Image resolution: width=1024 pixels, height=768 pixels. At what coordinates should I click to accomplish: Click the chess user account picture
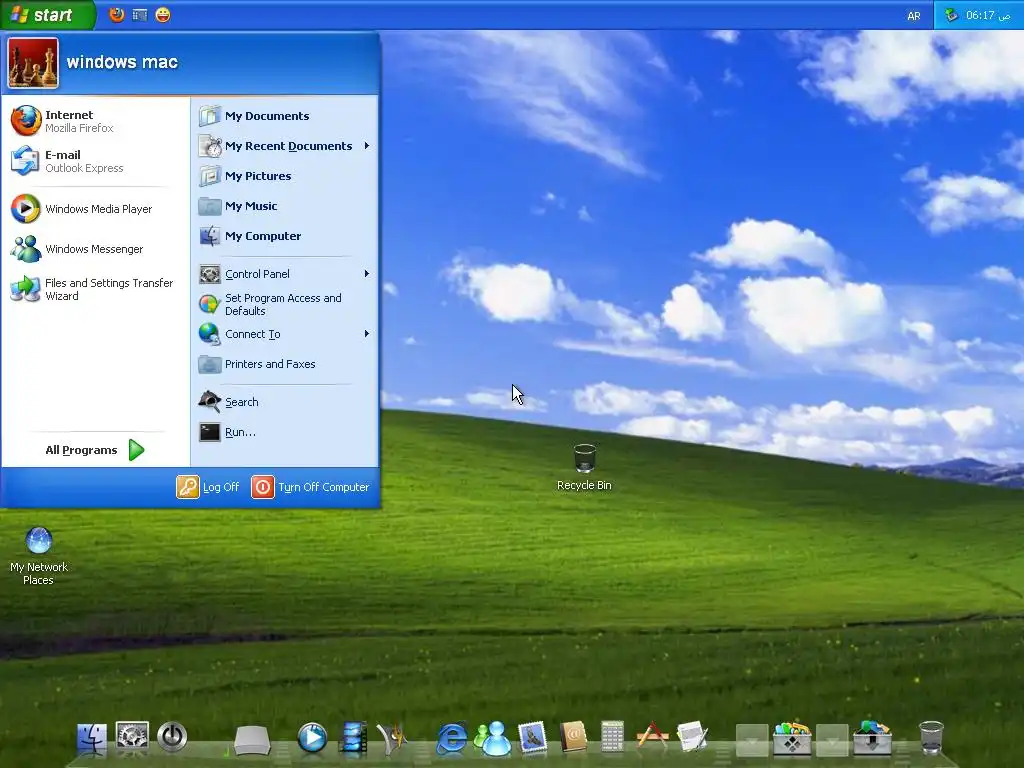click(33, 63)
